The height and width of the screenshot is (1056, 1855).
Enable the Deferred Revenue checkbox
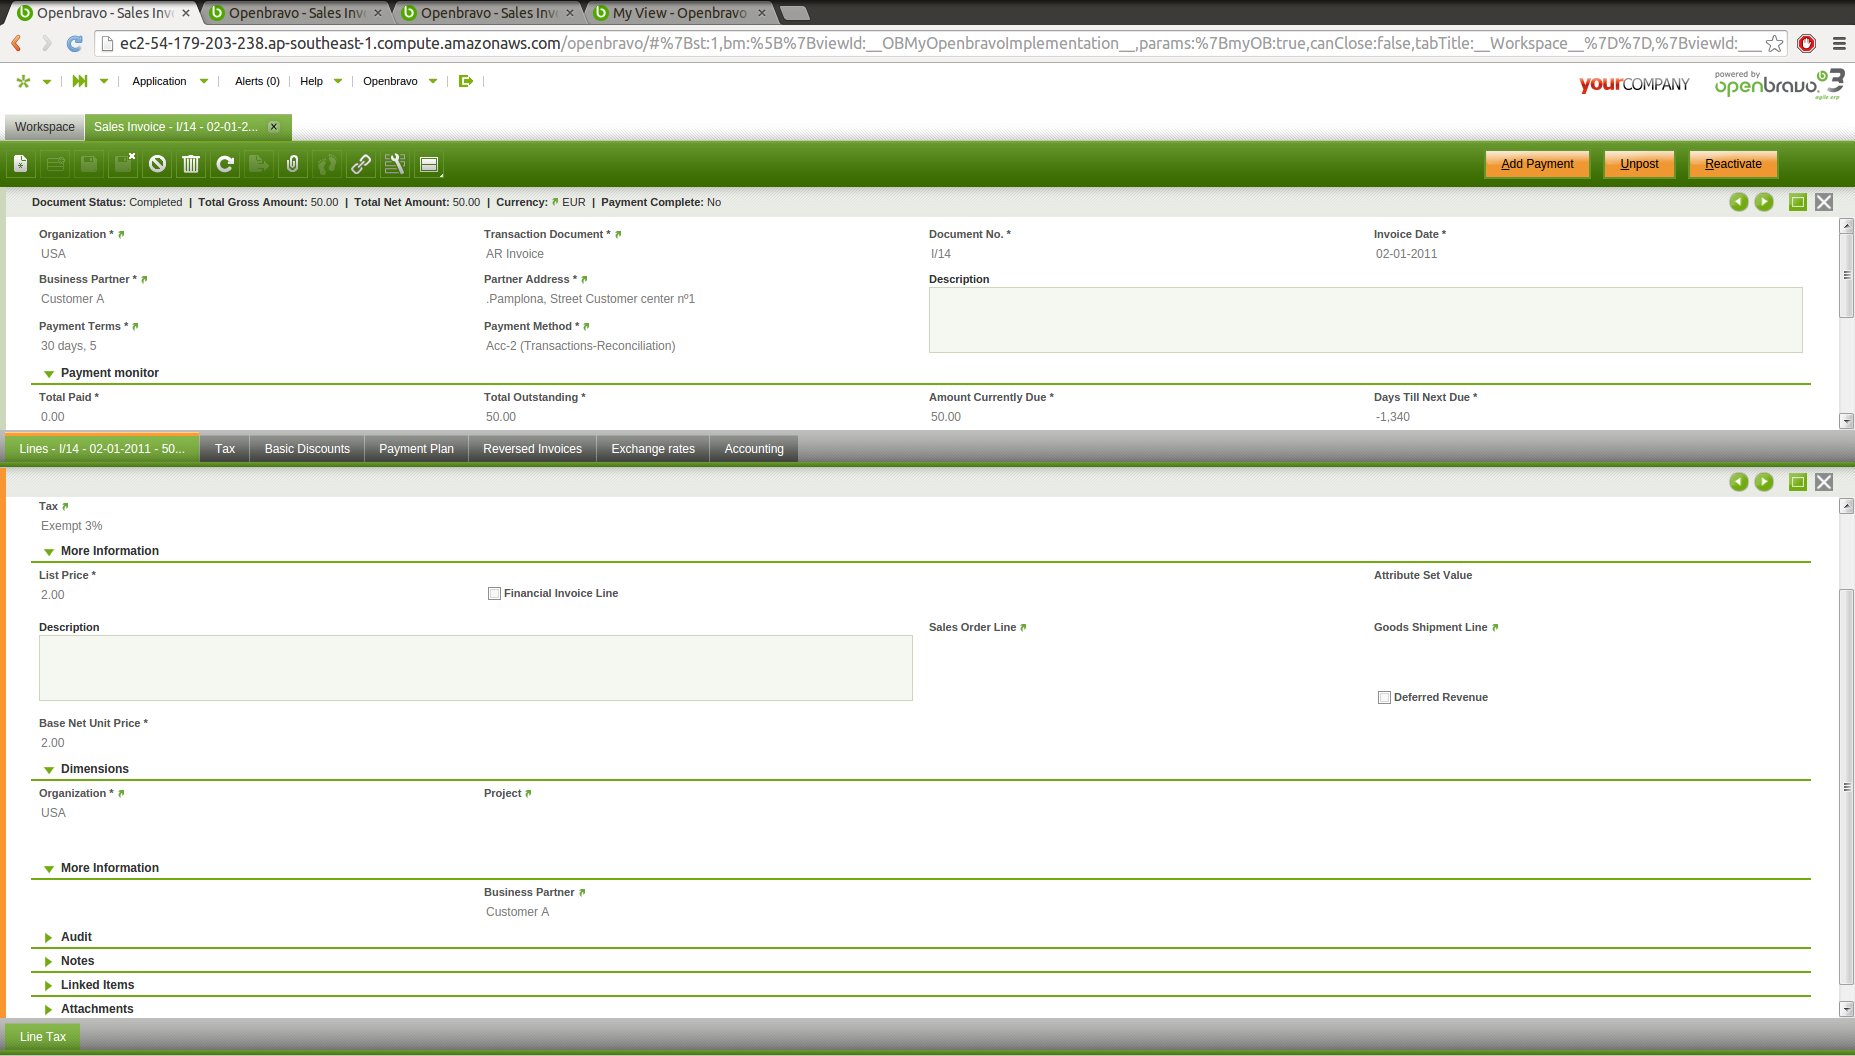click(1384, 698)
